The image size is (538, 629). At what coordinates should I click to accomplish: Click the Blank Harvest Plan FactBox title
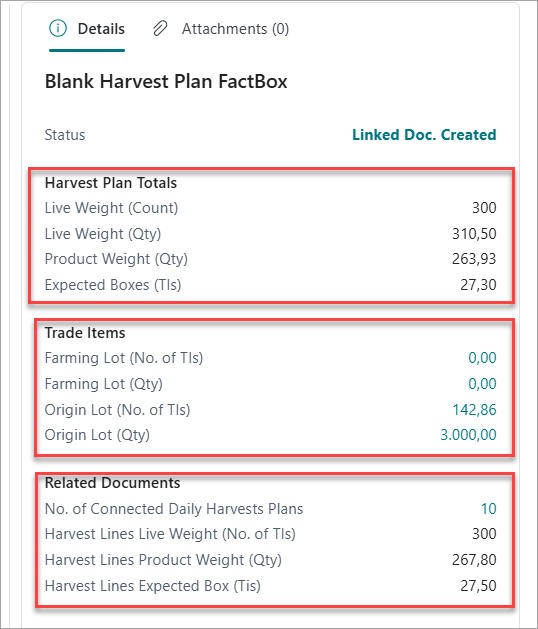point(166,81)
